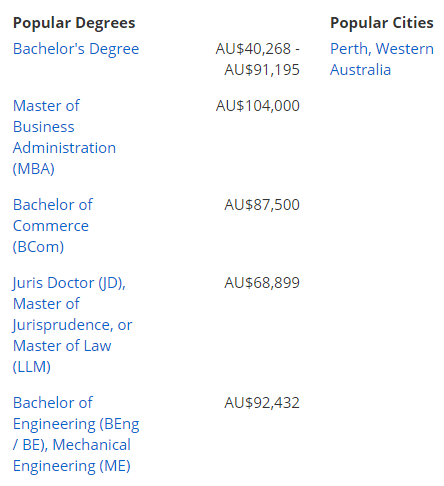Select the AU$104,000 MBA salary figure
The image size is (444, 486).
click(258, 106)
